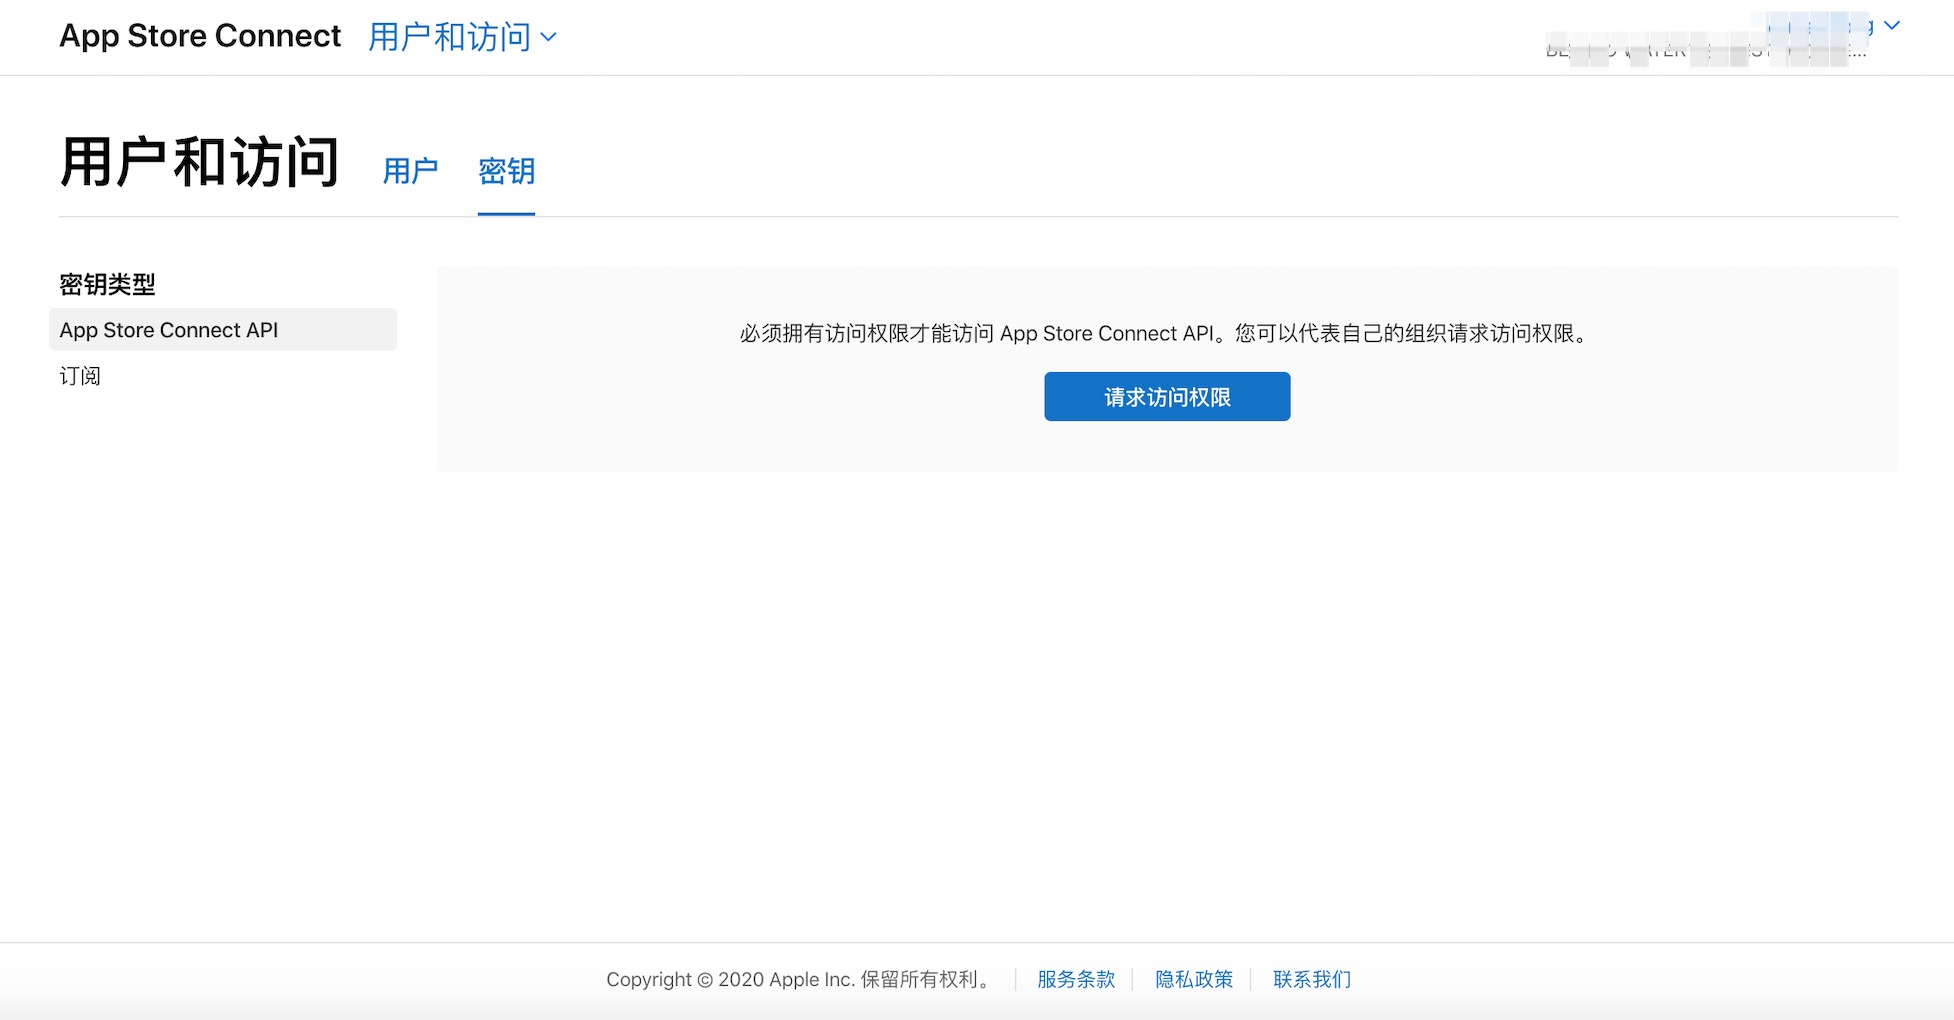Choose App Store Connect API key type

223,329
